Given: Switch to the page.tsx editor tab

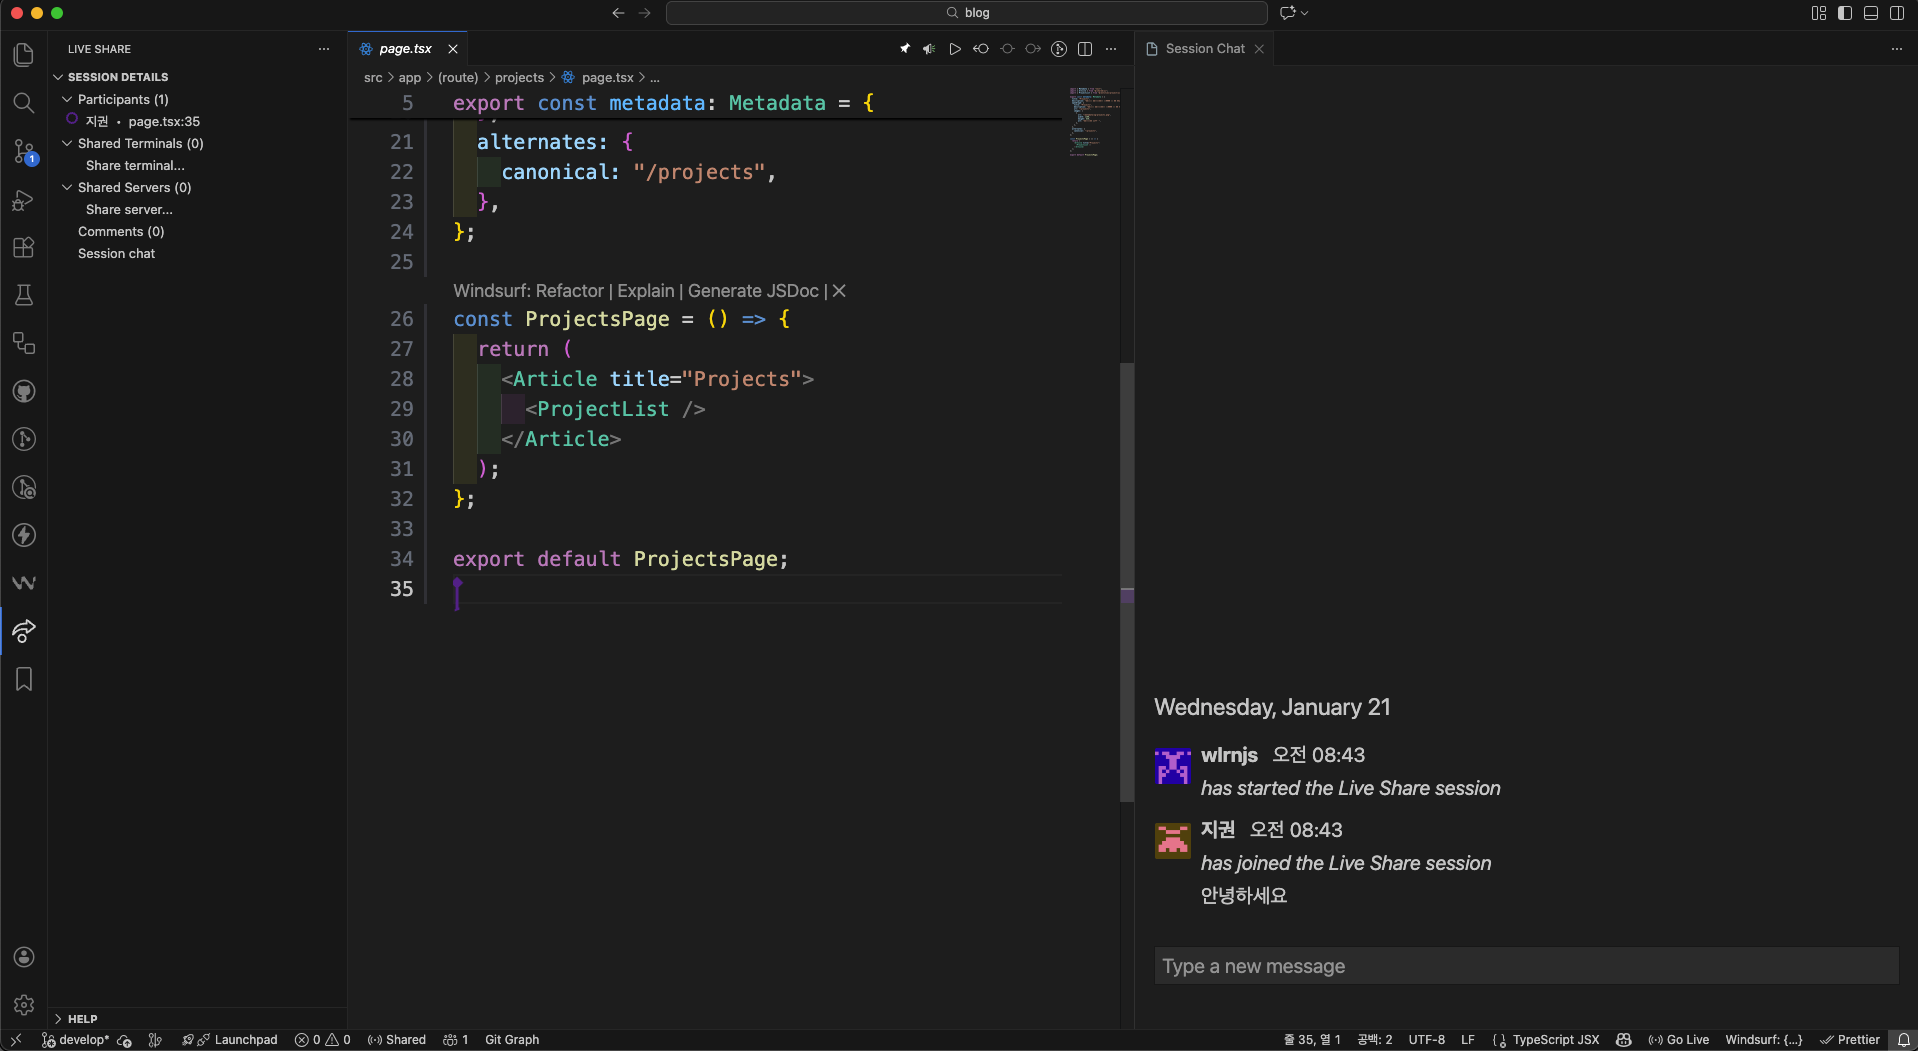Looking at the screenshot, I should point(405,49).
